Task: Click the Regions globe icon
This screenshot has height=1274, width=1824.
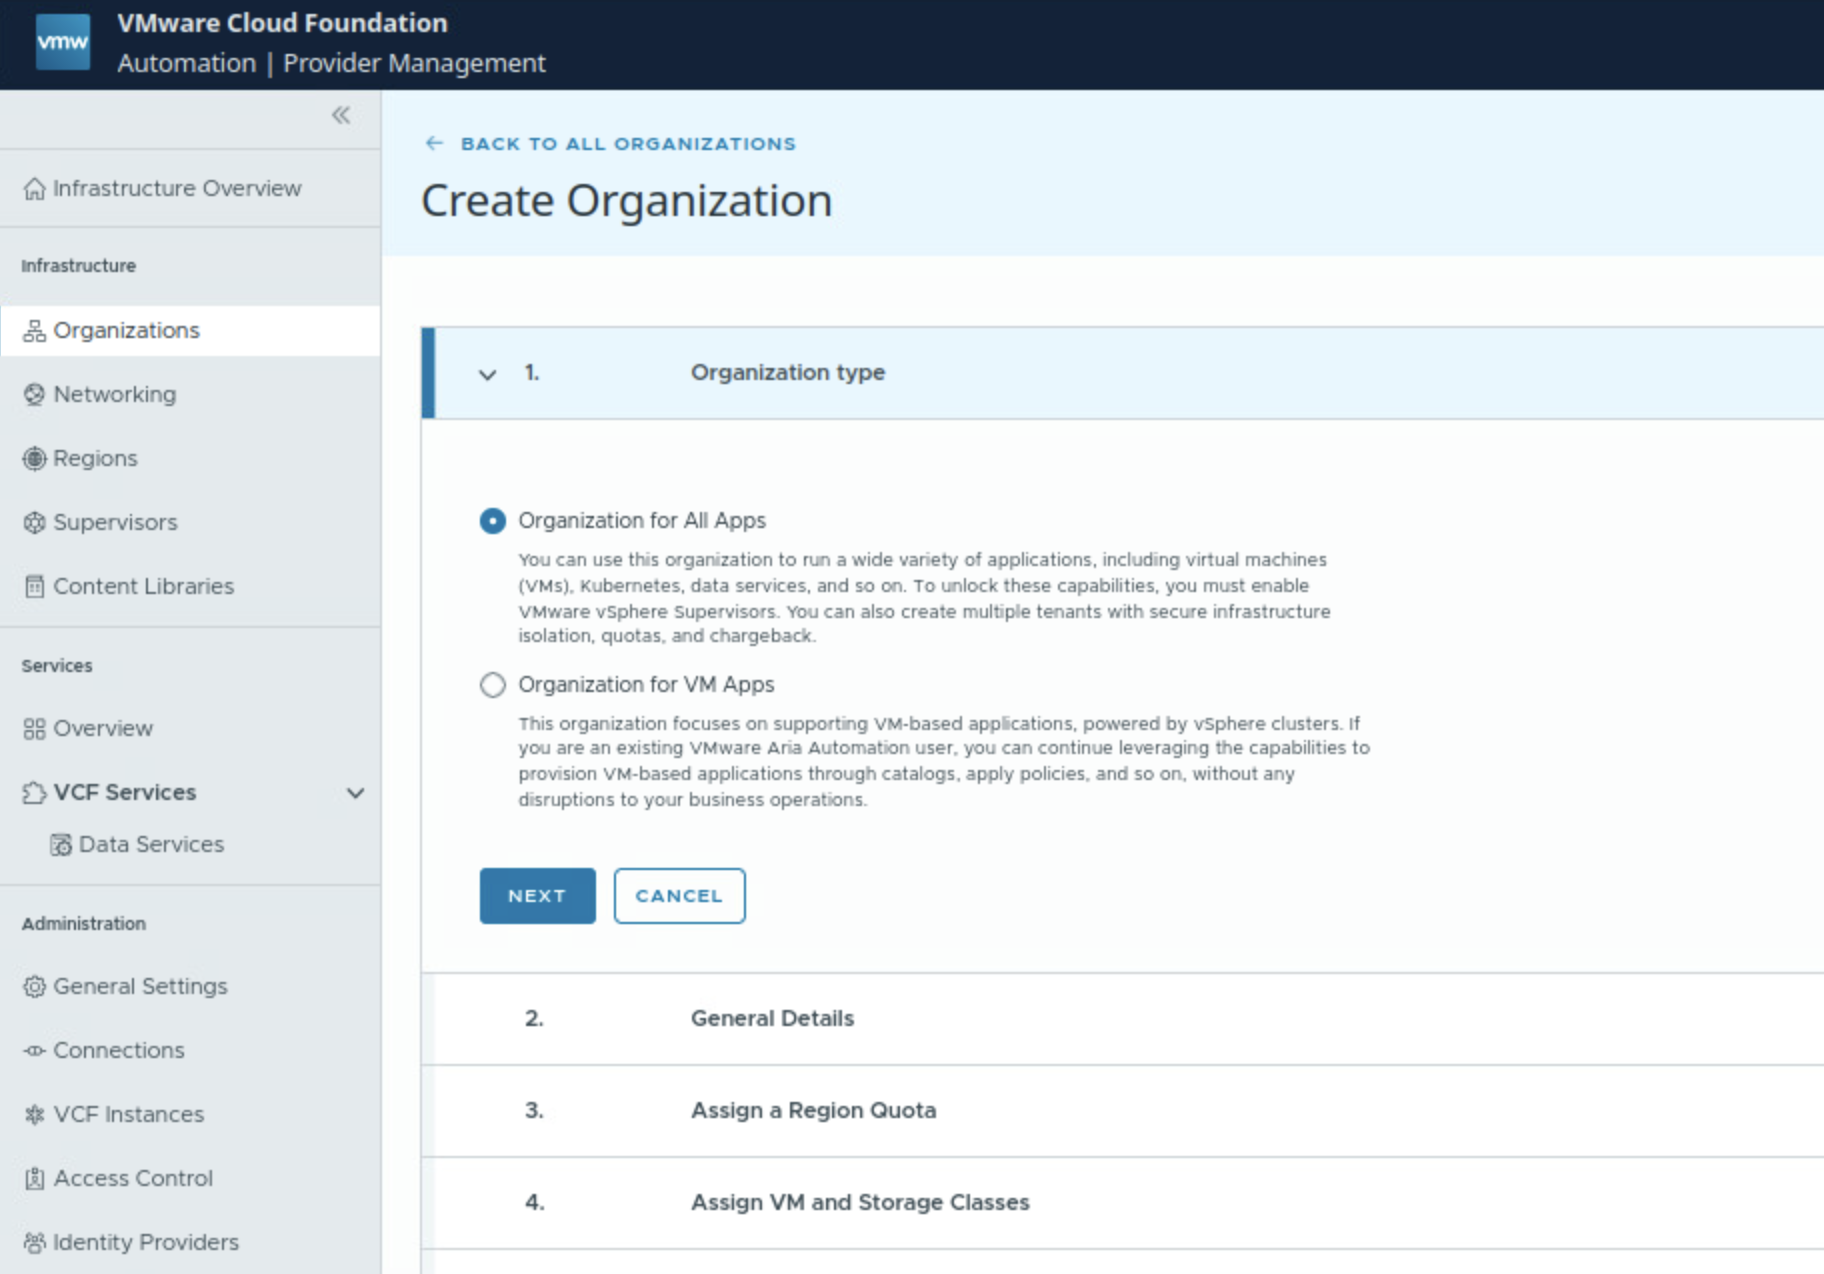Action: pyautogui.click(x=35, y=459)
